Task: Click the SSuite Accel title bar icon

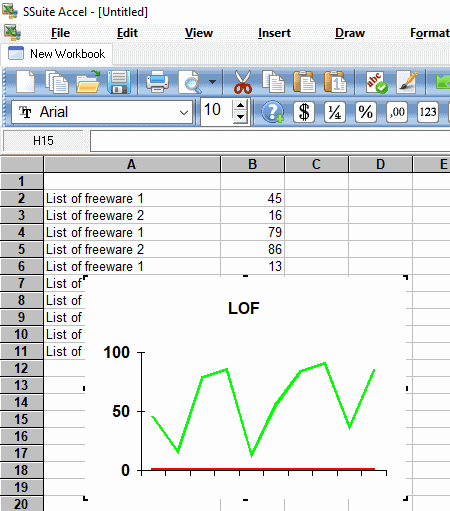Action: tap(10, 11)
